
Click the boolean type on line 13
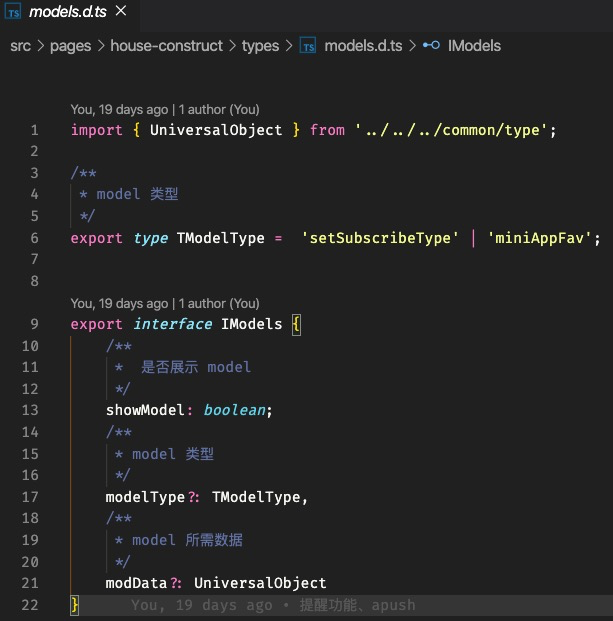point(234,410)
